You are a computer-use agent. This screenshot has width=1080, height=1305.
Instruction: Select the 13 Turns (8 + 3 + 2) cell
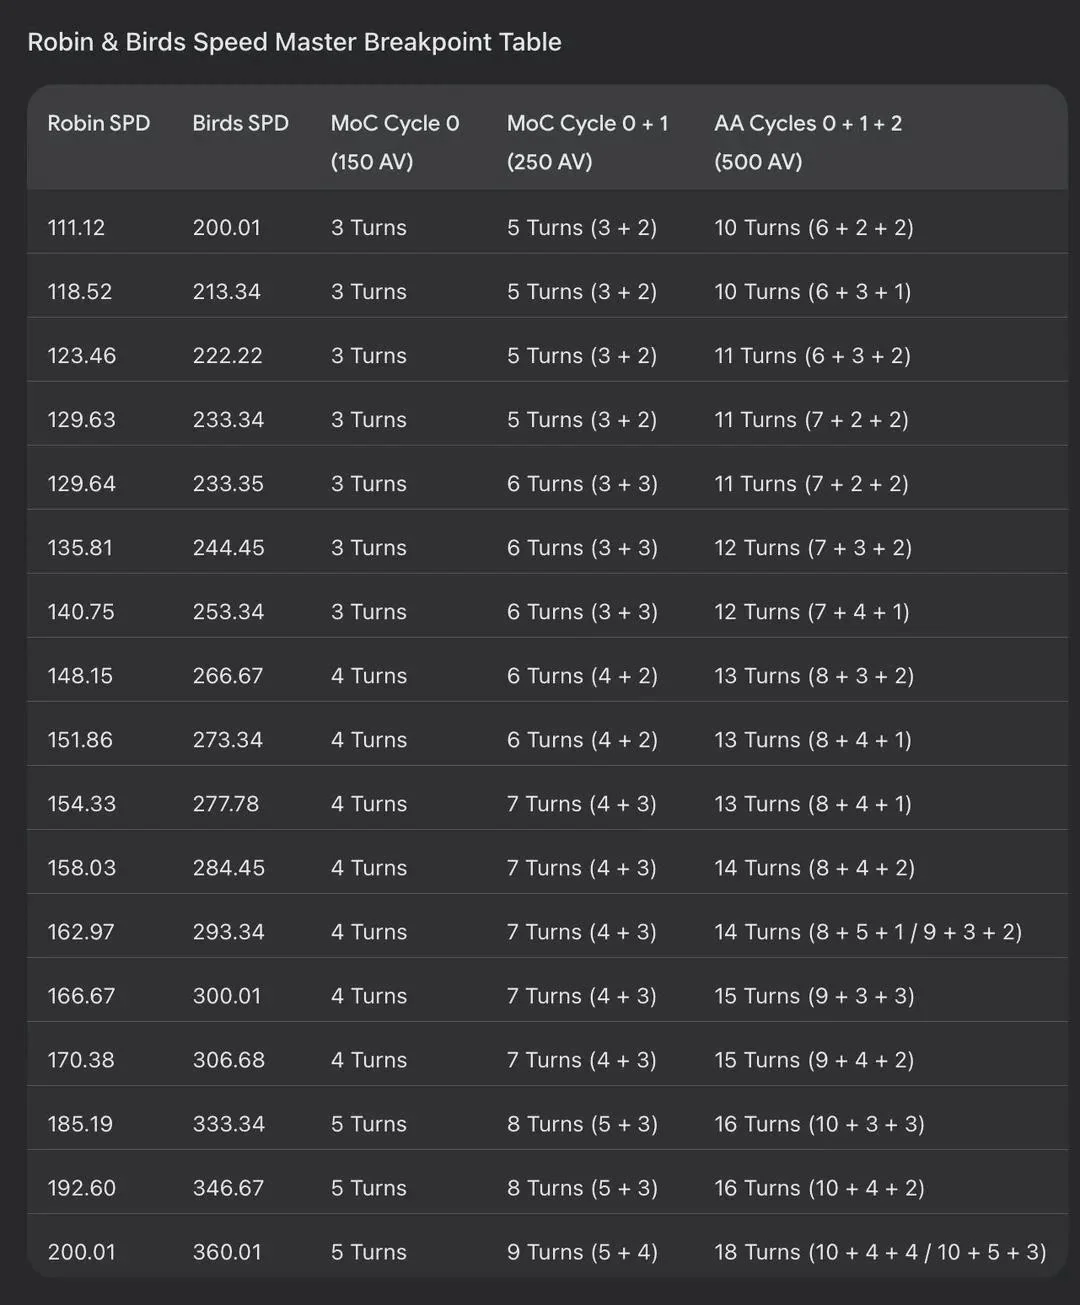click(x=814, y=676)
